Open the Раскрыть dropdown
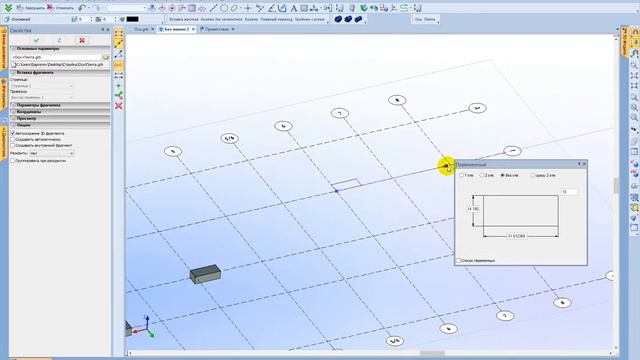The image size is (640, 360). 51,153
